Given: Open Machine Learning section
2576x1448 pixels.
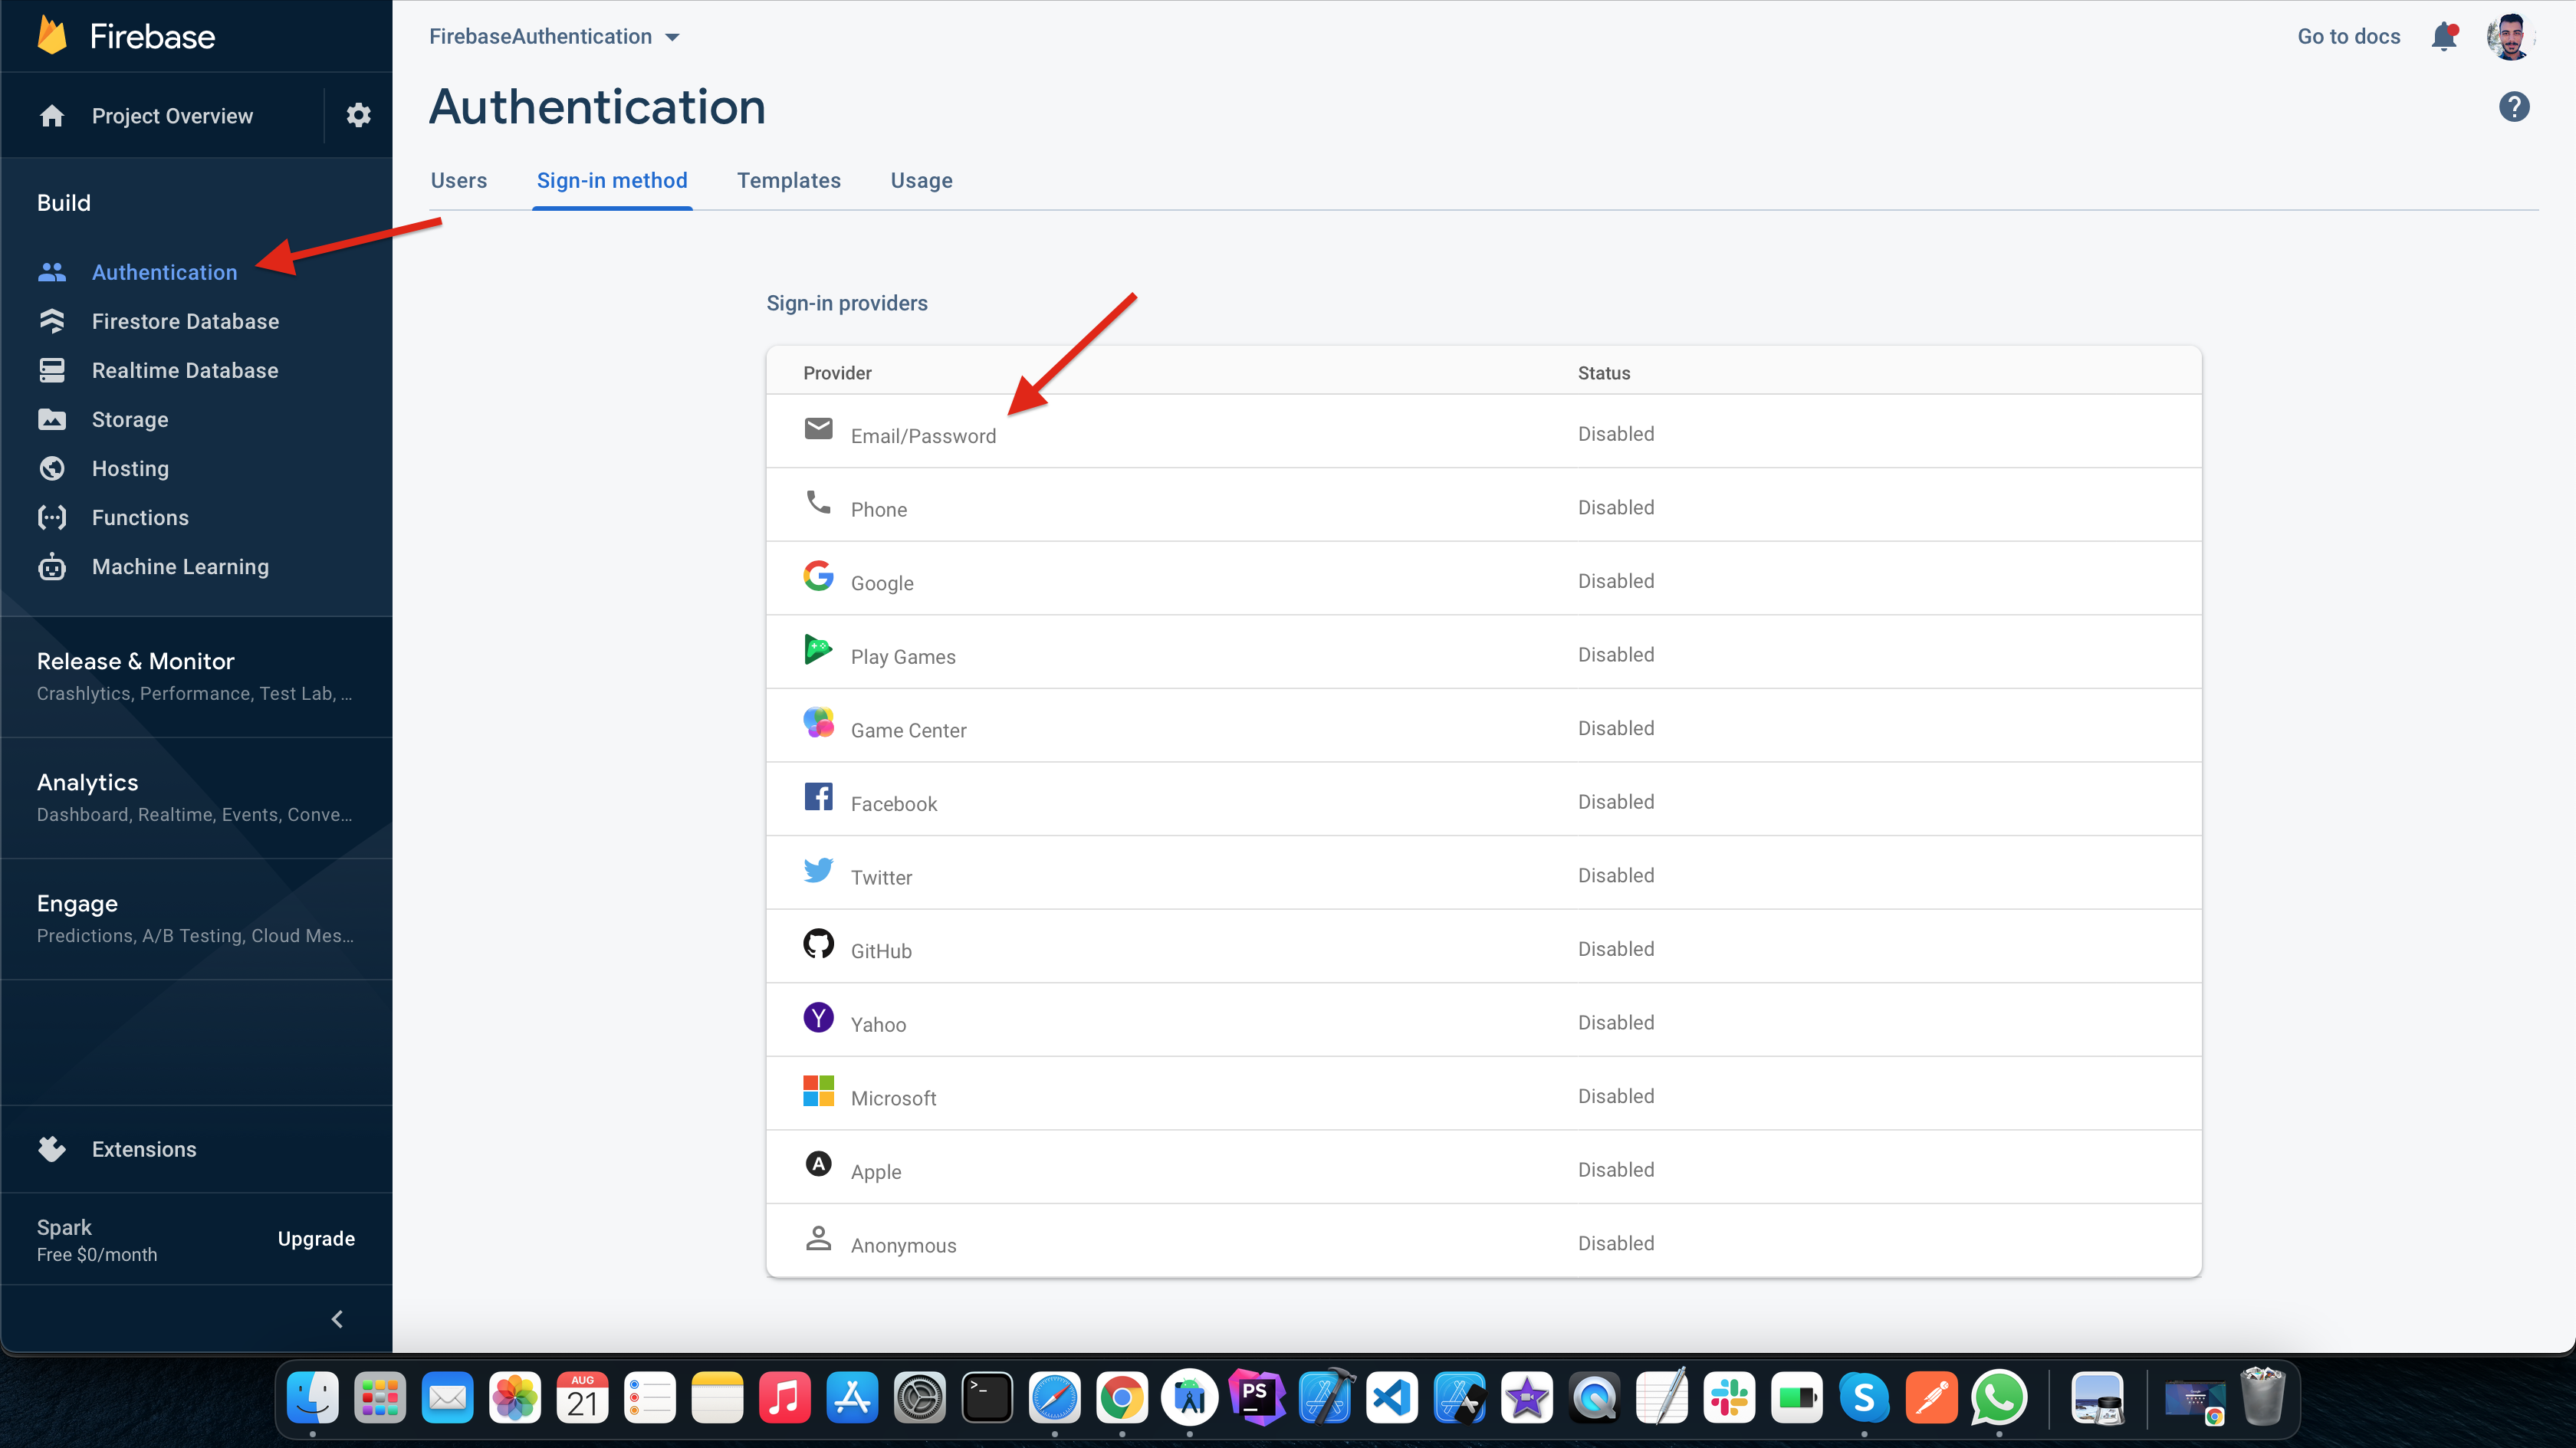Looking at the screenshot, I should [x=180, y=566].
